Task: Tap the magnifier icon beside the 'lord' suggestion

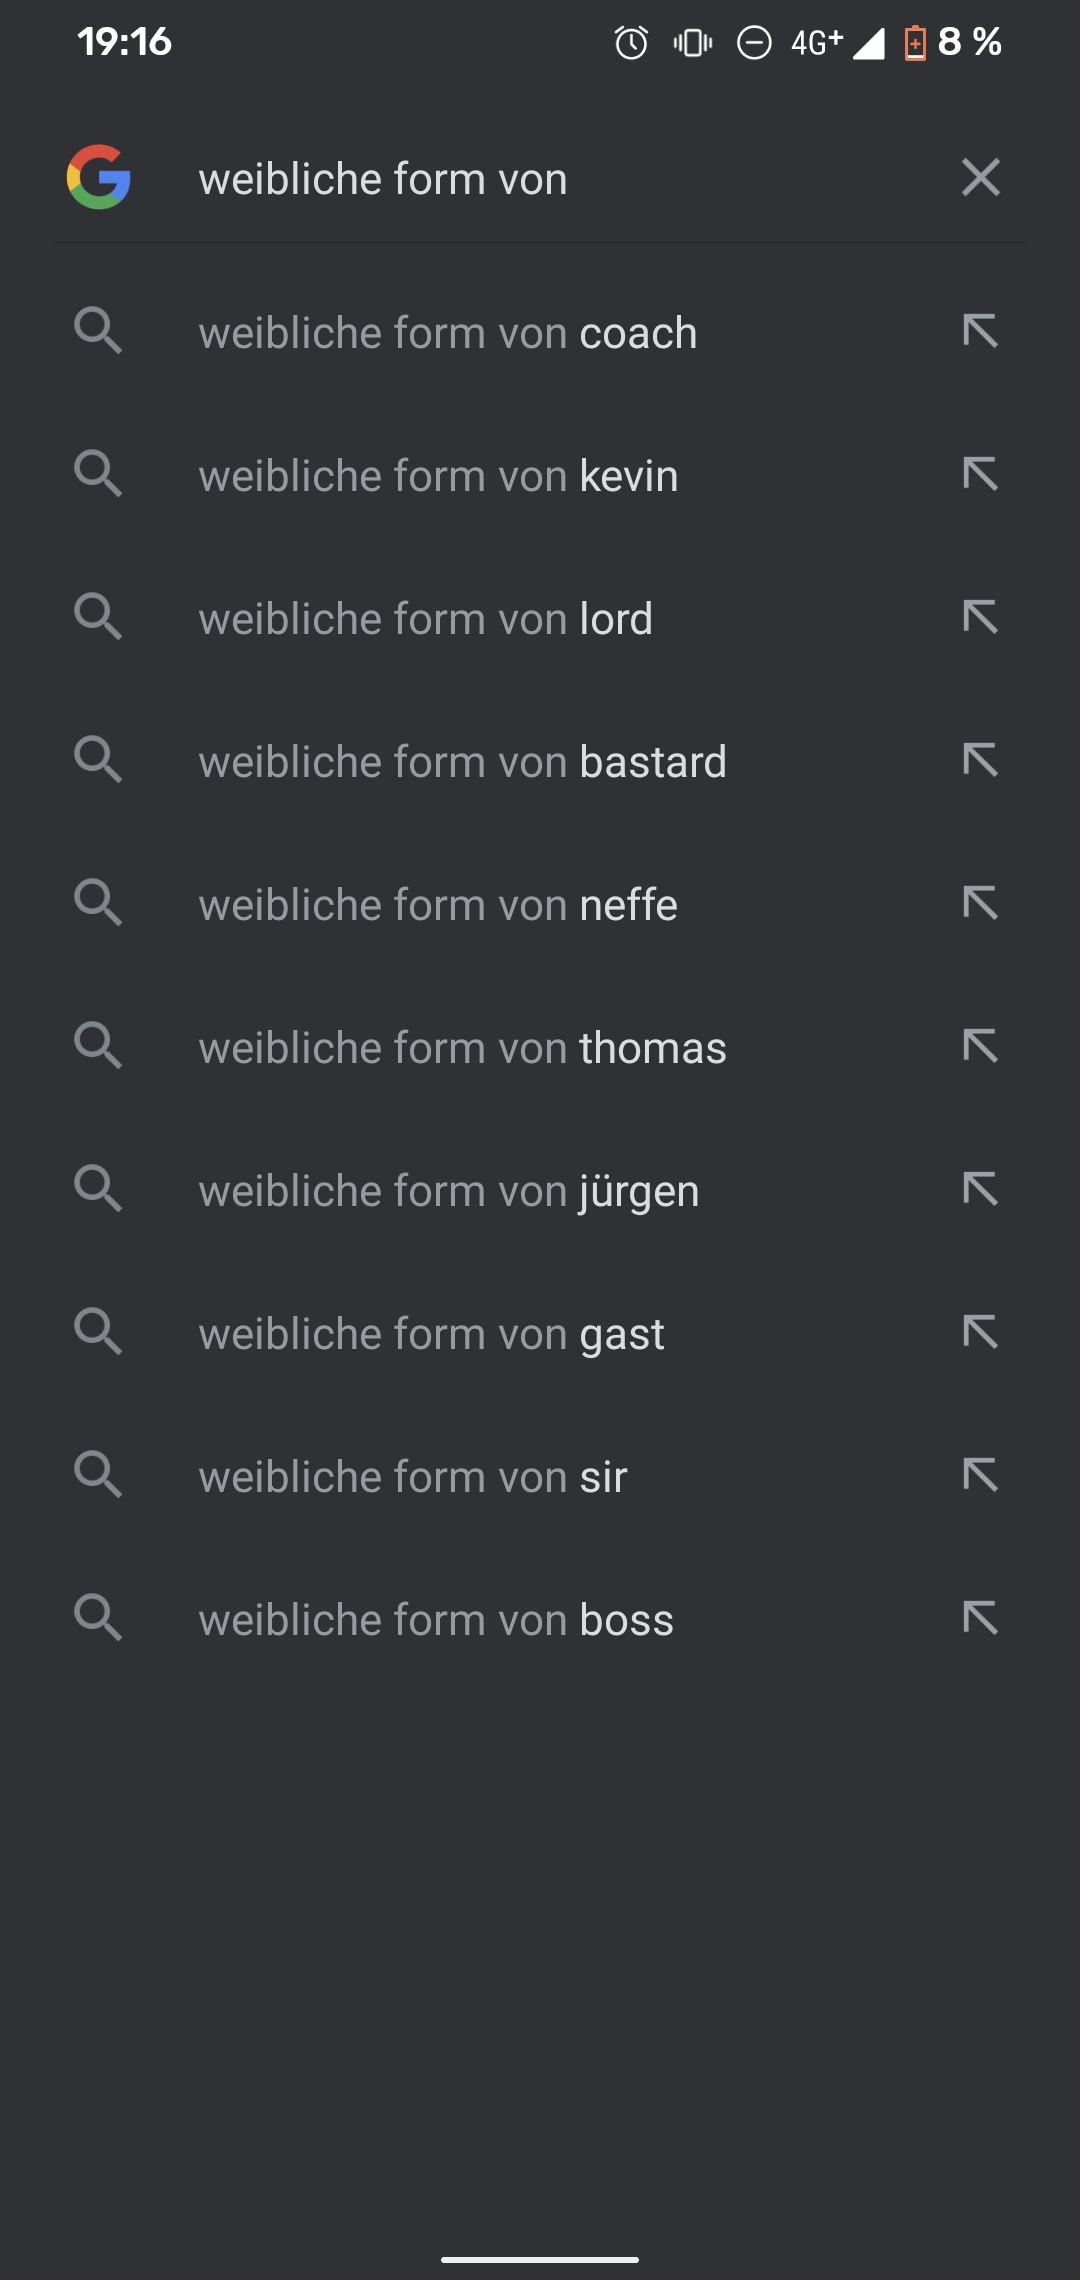Action: point(98,616)
